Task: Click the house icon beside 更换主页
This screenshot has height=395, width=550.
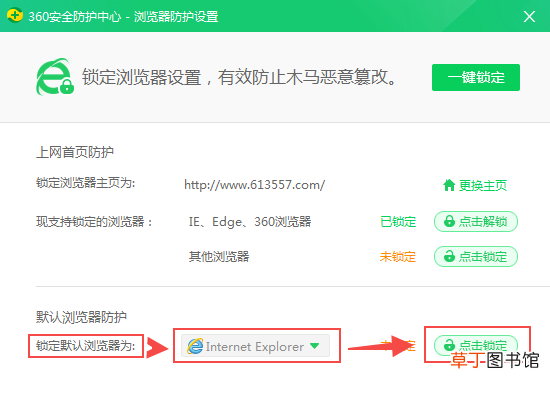Action: (x=449, y=185)
